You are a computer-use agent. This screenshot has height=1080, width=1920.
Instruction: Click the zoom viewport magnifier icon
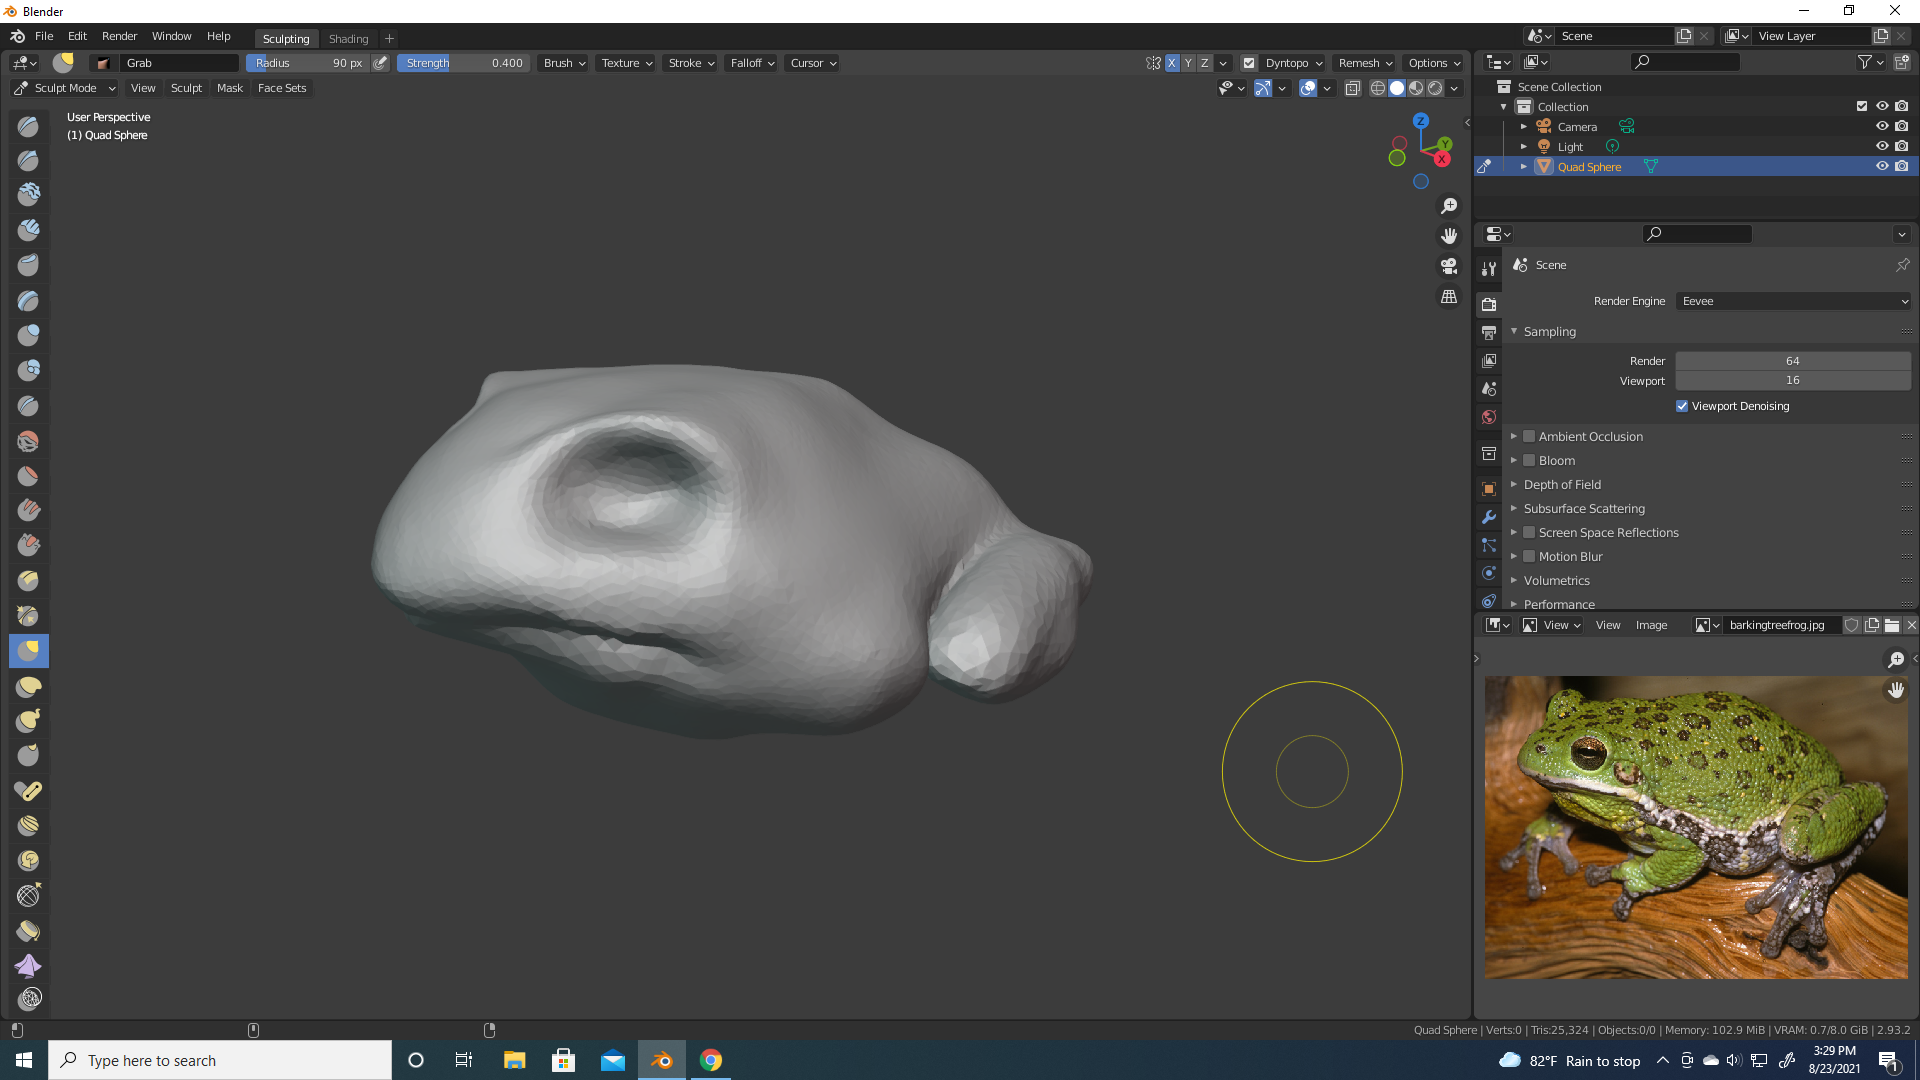click(1449, 206)
